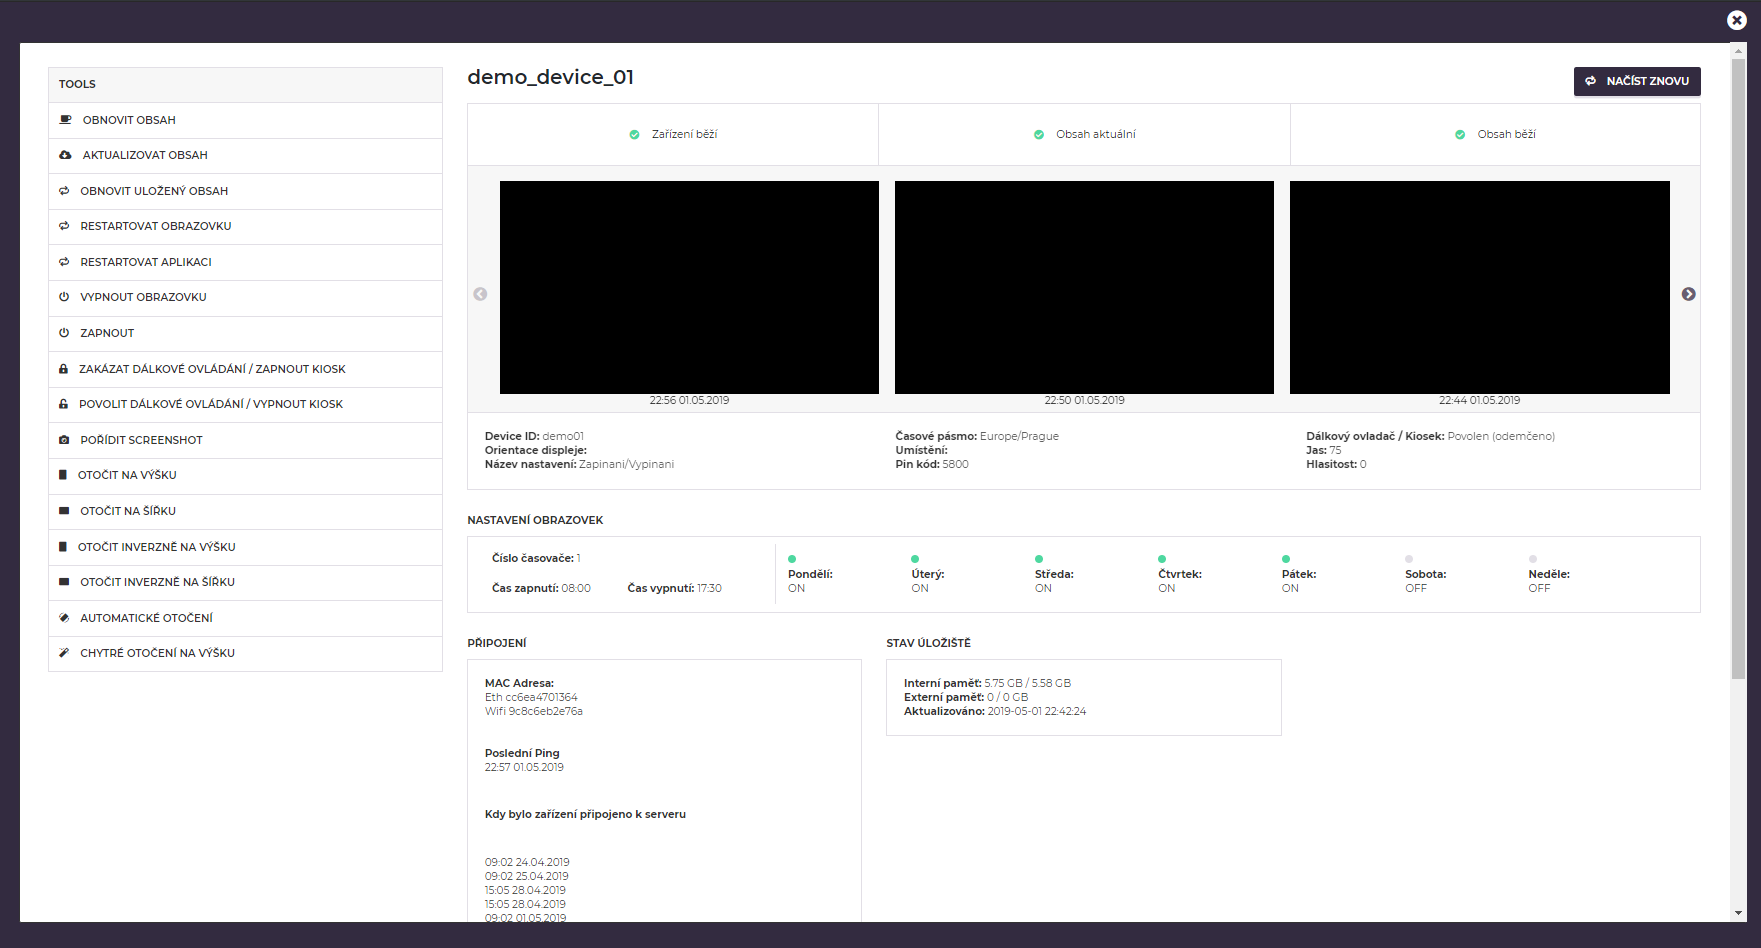Click the scrollbar down arrow
The image size is (1761, 948).
pyautogui.click(x=1739, y=913)
